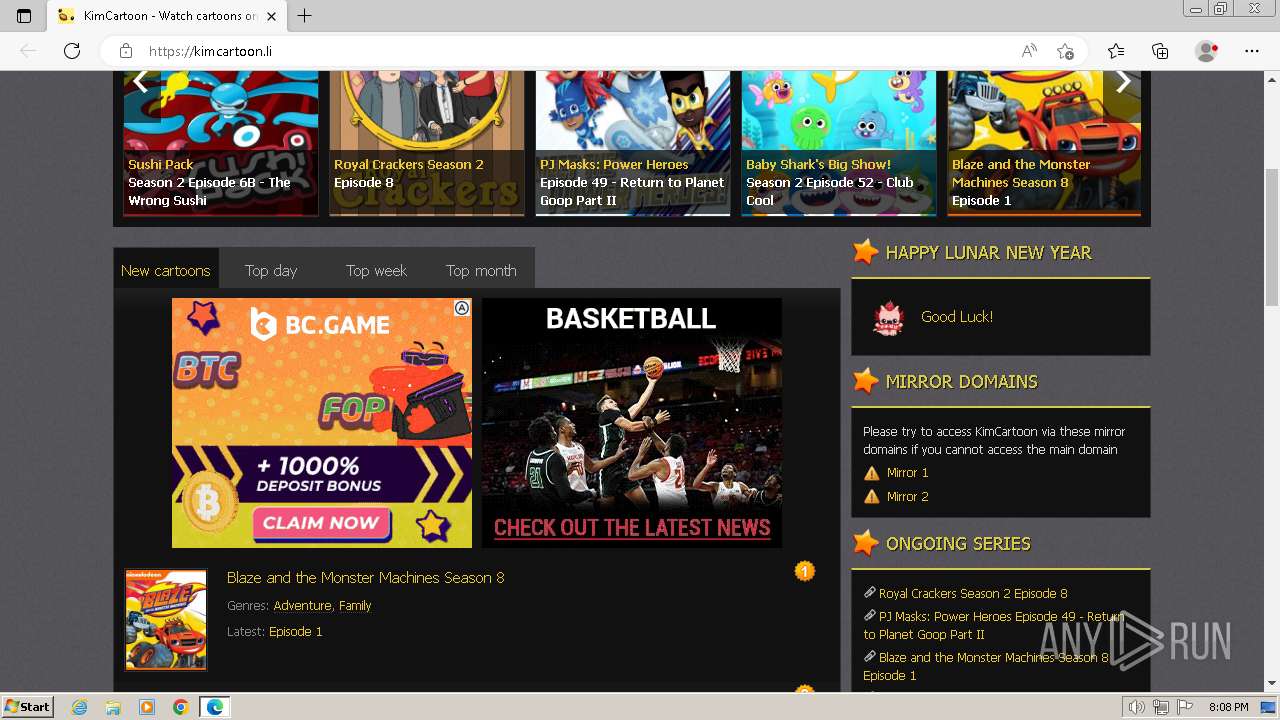The height and width of the screenshot is (720, 1280).
Task: Click Microsoft Edge taskbar icon
Action: point(215,707)
